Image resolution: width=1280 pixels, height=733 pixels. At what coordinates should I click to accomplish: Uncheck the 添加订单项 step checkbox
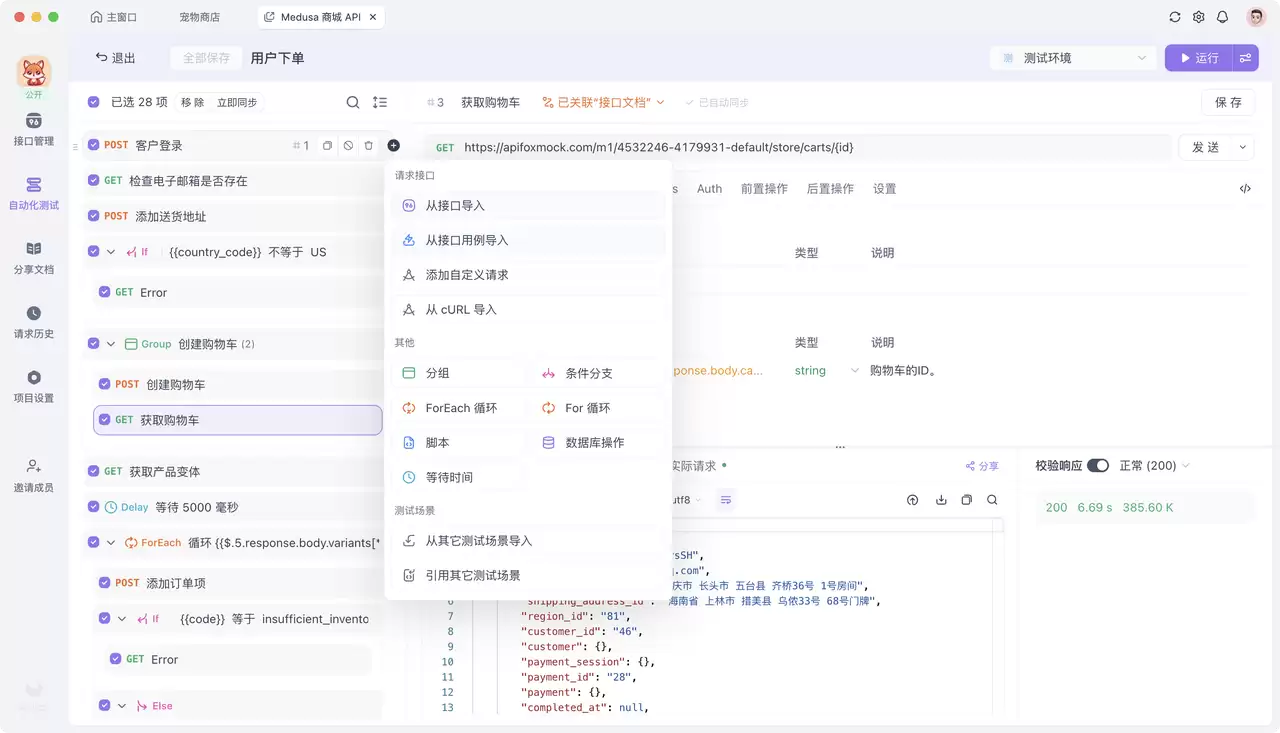[x=105, y=583]
